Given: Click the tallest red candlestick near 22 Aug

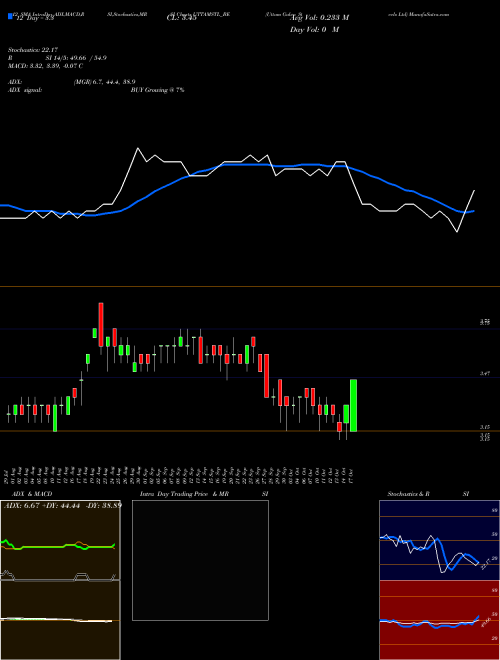Looking at the screenshot, I should pyautogui.click(x=101, y=325).
